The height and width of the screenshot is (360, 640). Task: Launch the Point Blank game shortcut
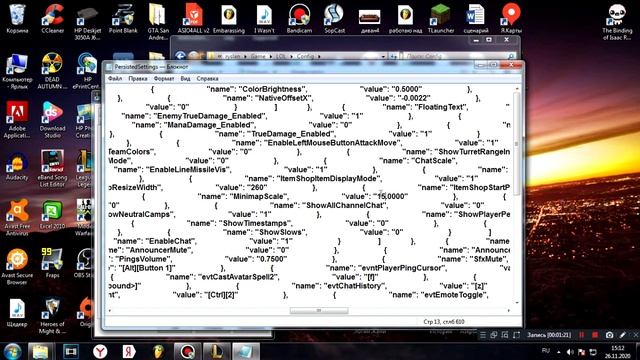(123, 18)
